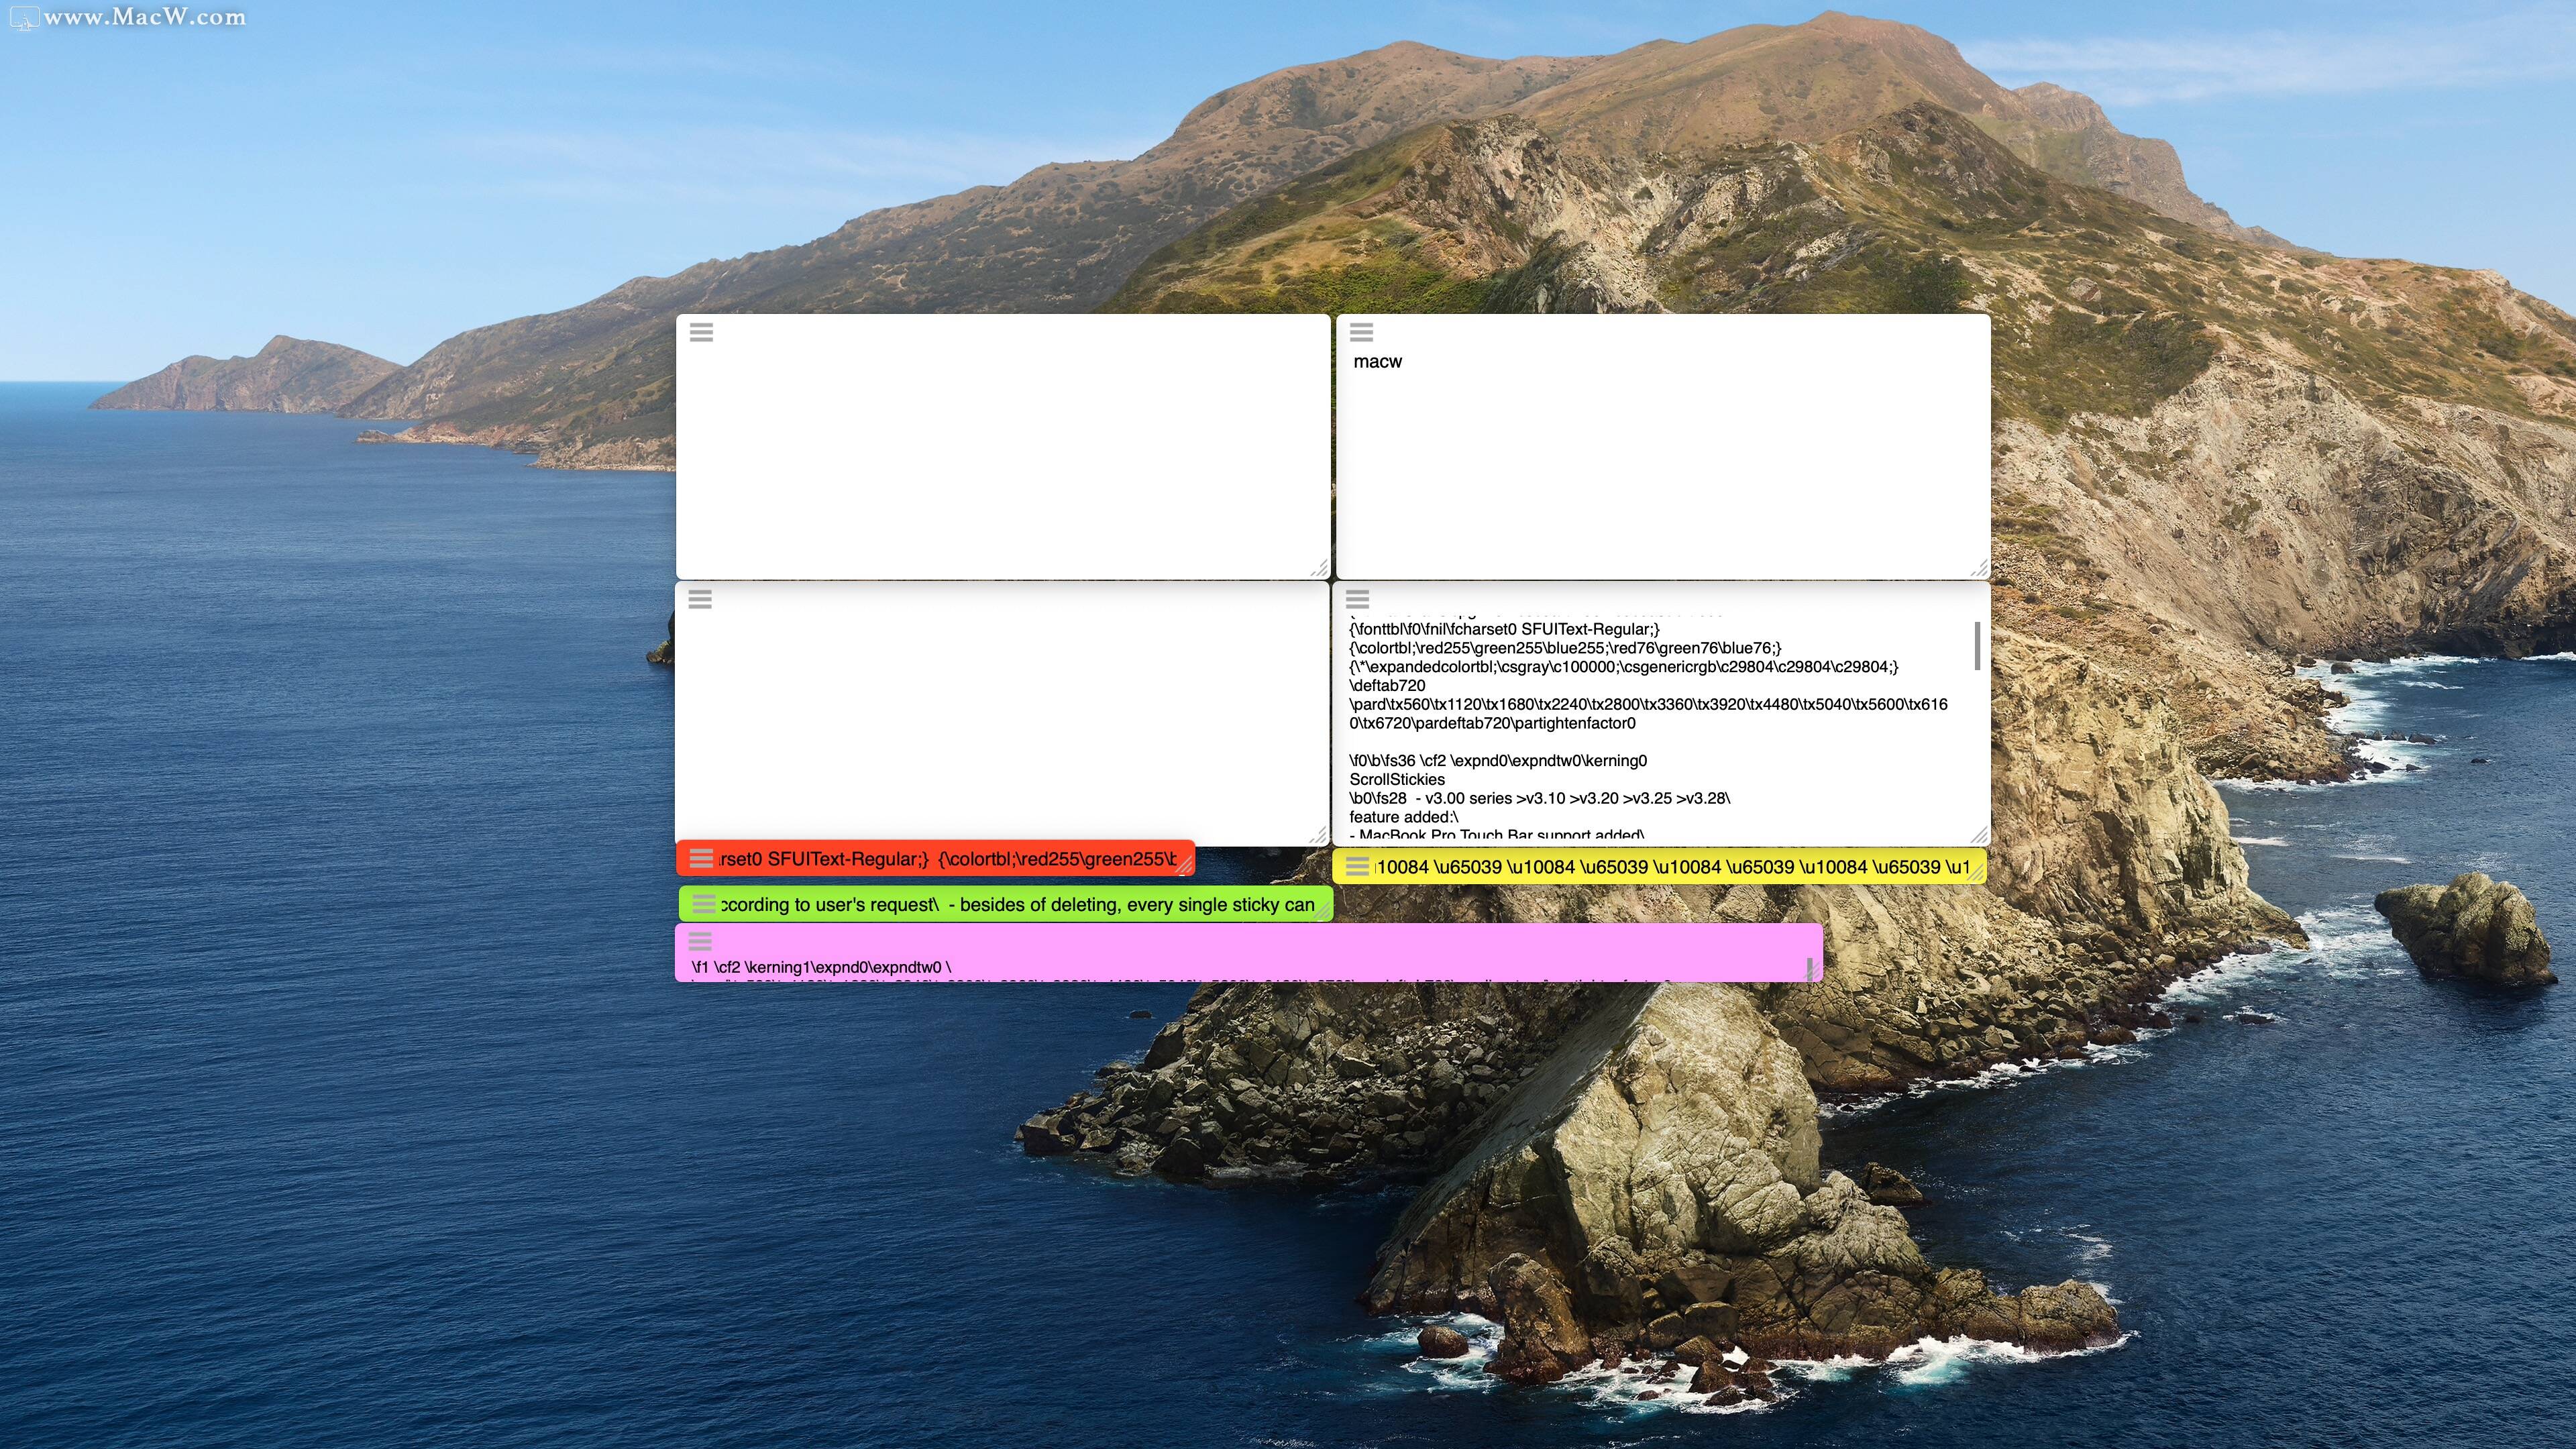The height and width of the screenshot is (1449, 2576).
Task: Open the red sticky's hamburger menu icon
Action: point(701,858)
